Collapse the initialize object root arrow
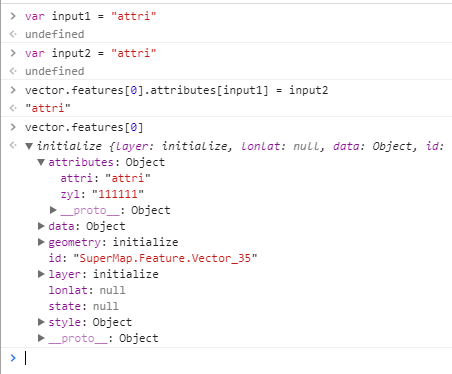The image size is (452, 374). 29,146
